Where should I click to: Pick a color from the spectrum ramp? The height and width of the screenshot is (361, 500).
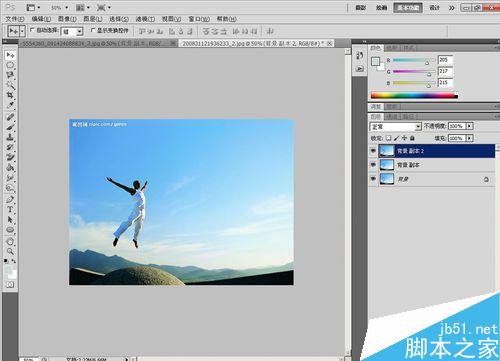414,96
